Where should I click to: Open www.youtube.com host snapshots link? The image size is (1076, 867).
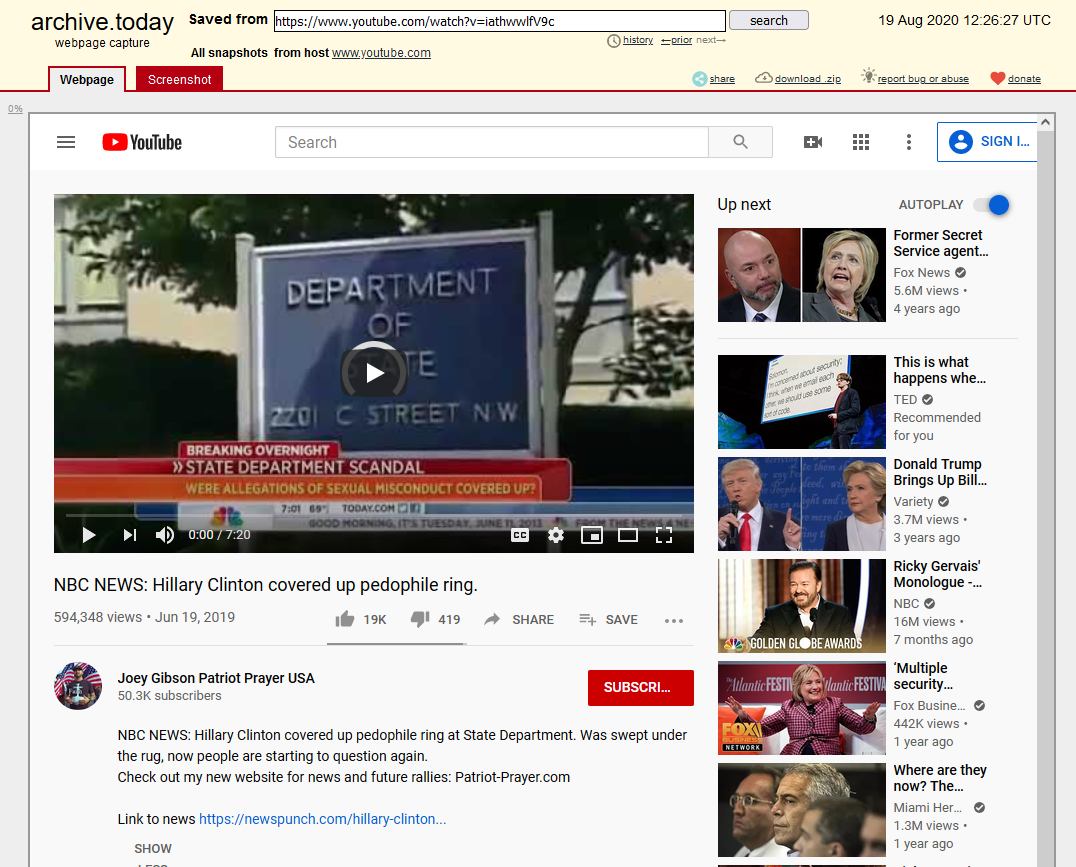pyautogui.click(x=382, y=53)
